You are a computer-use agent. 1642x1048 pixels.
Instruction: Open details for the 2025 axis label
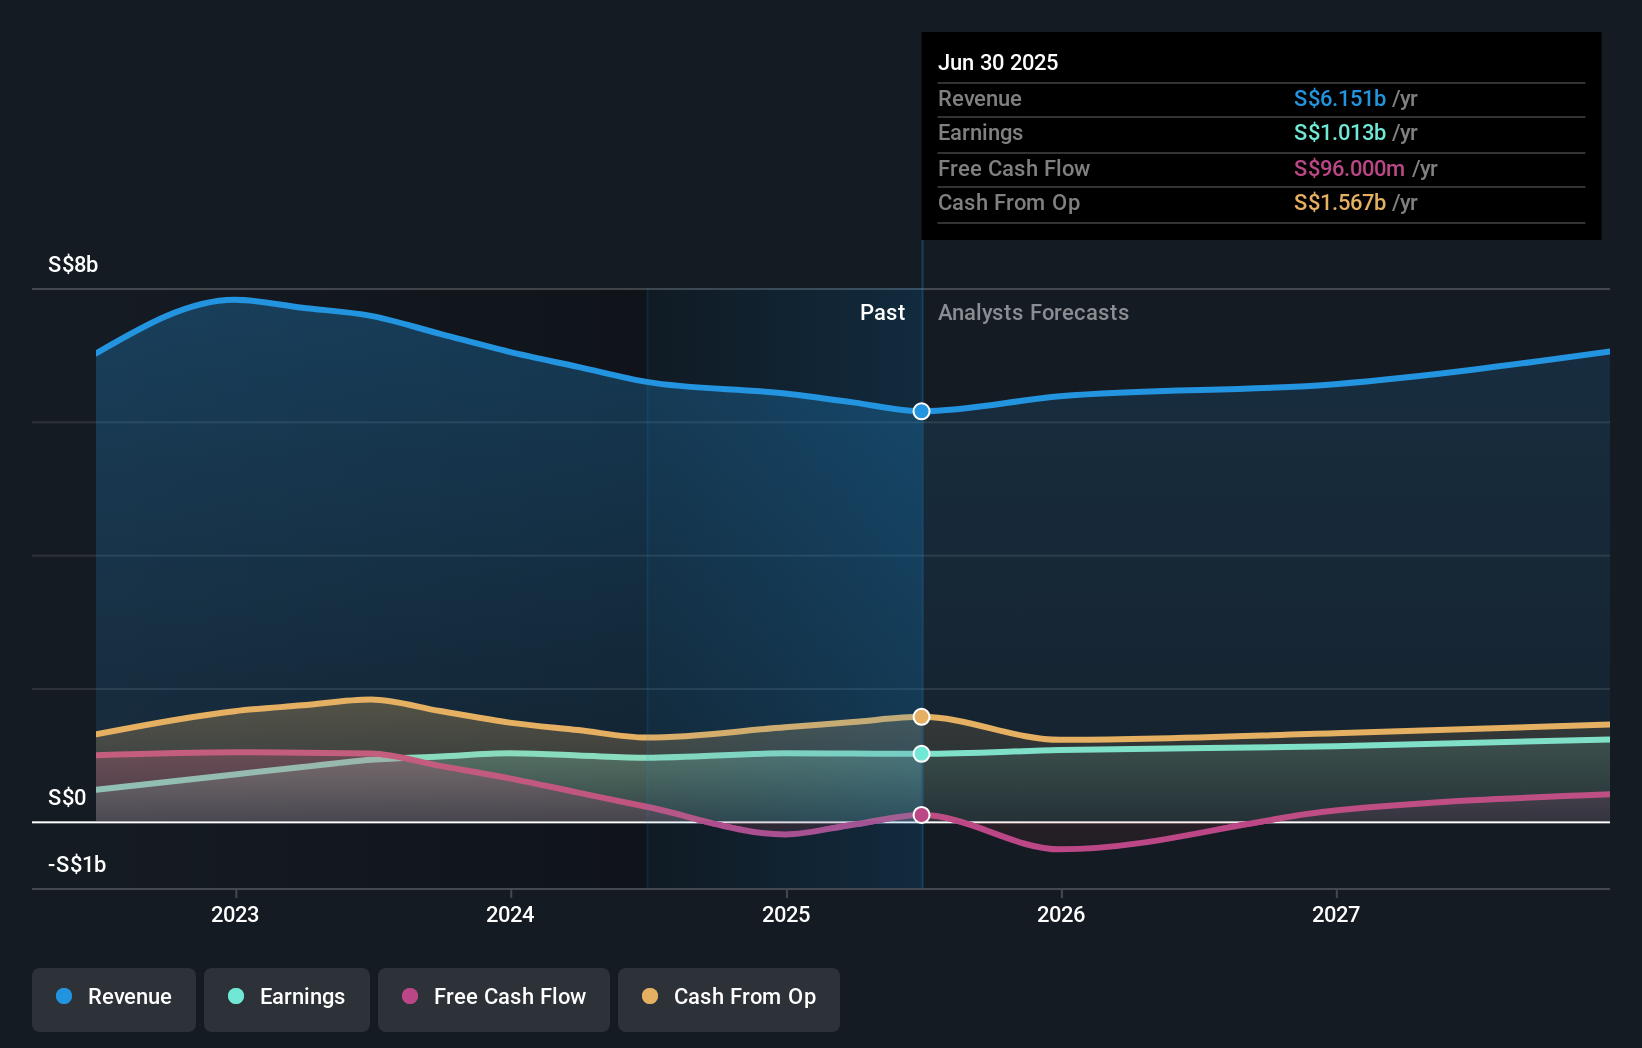tap(786, 913)
